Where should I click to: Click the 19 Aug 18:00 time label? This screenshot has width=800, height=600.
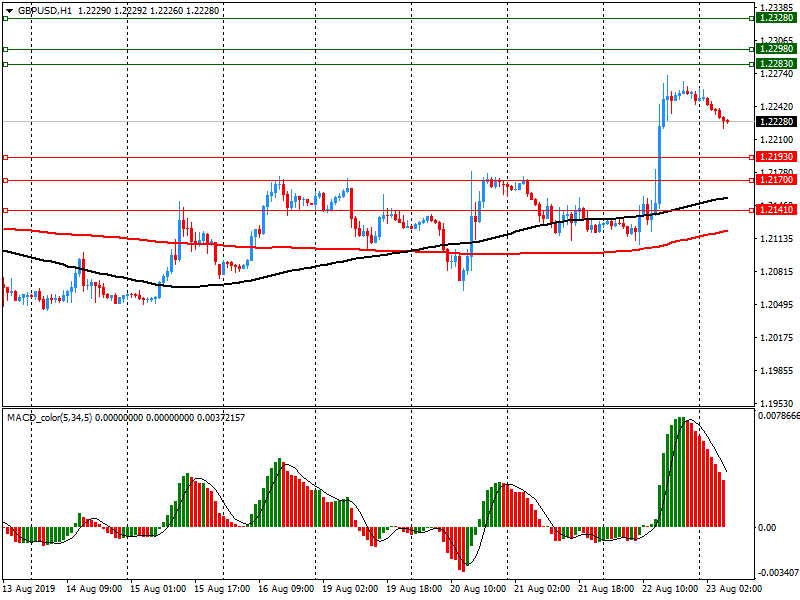pos(414,589)
